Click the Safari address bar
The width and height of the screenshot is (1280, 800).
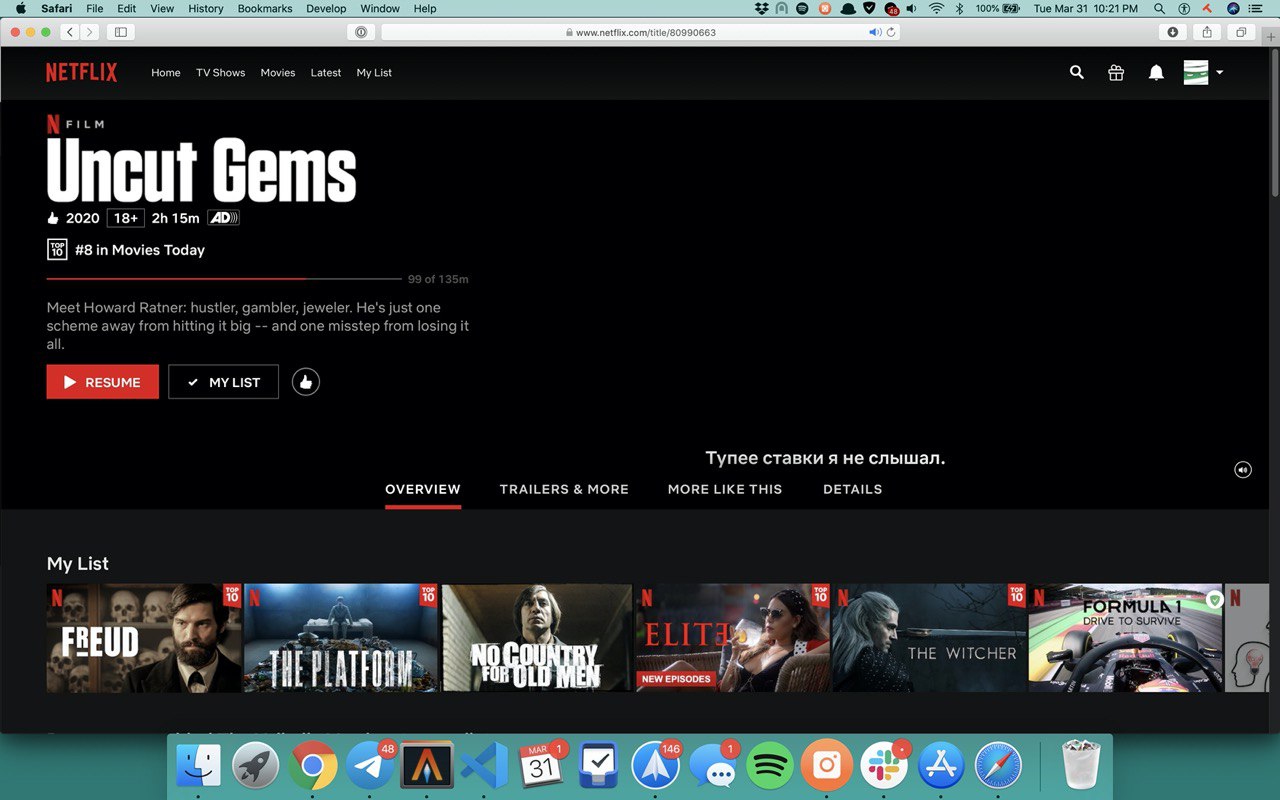click(x=640, y=32)
